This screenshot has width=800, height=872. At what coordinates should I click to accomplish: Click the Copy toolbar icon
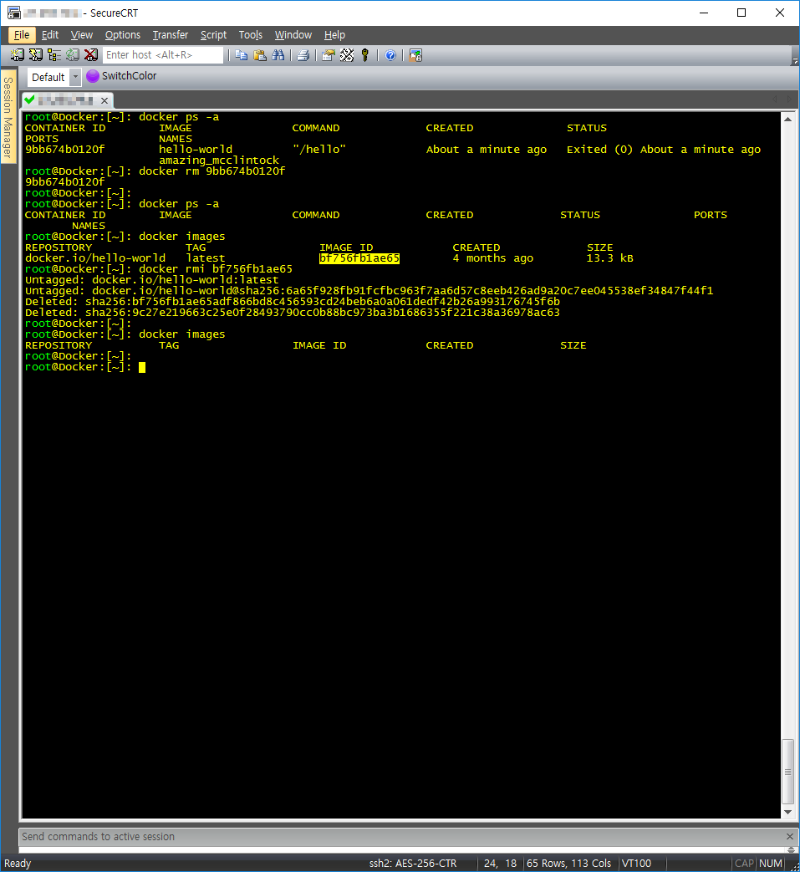(x=241, y=55)
